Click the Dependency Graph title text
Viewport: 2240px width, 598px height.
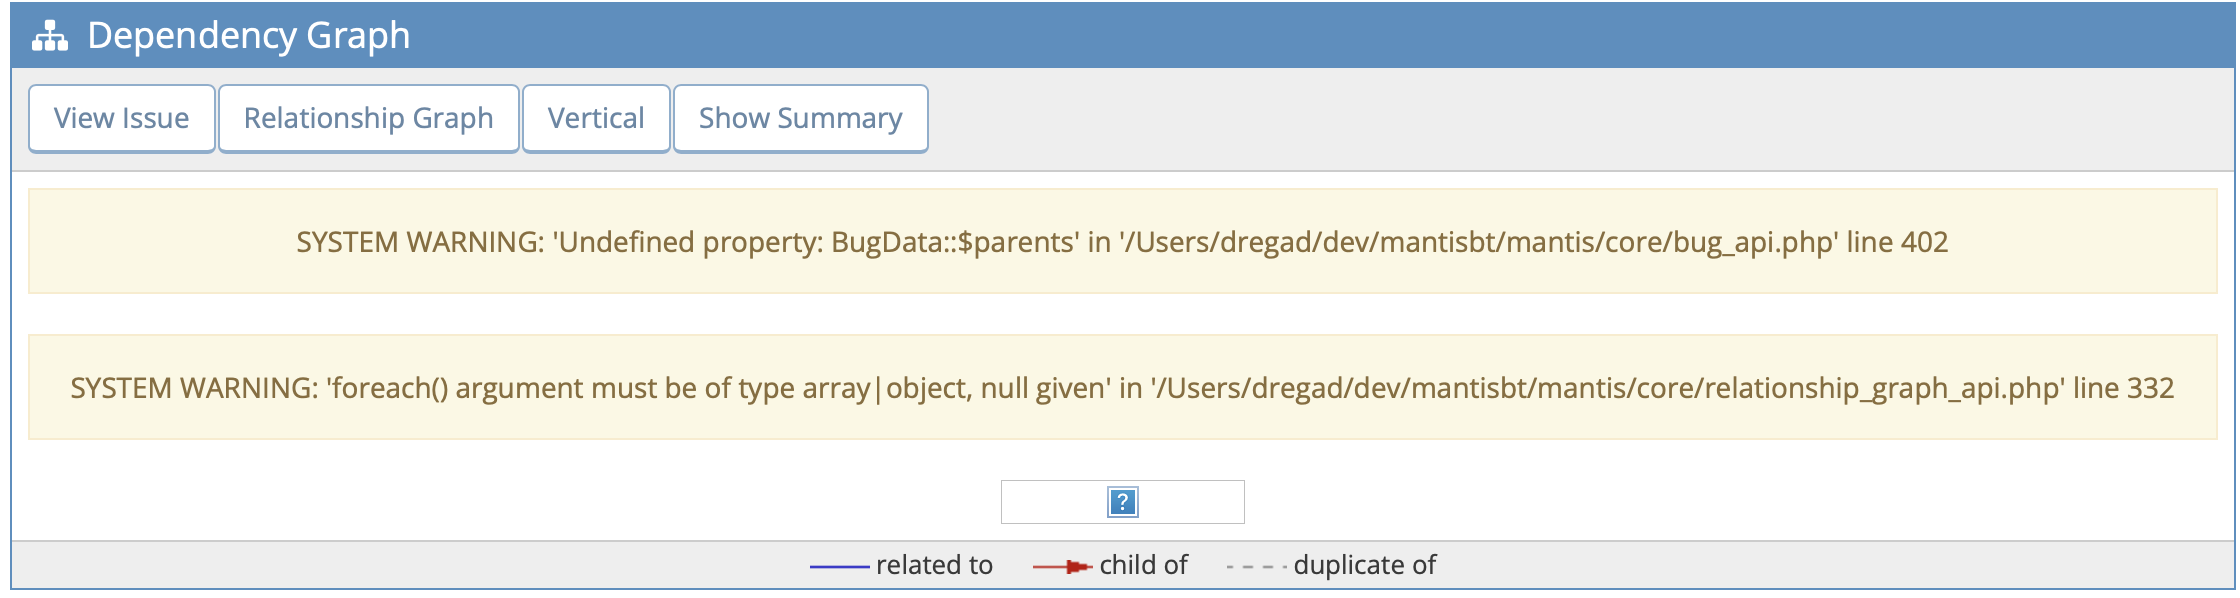click(249, 36)
